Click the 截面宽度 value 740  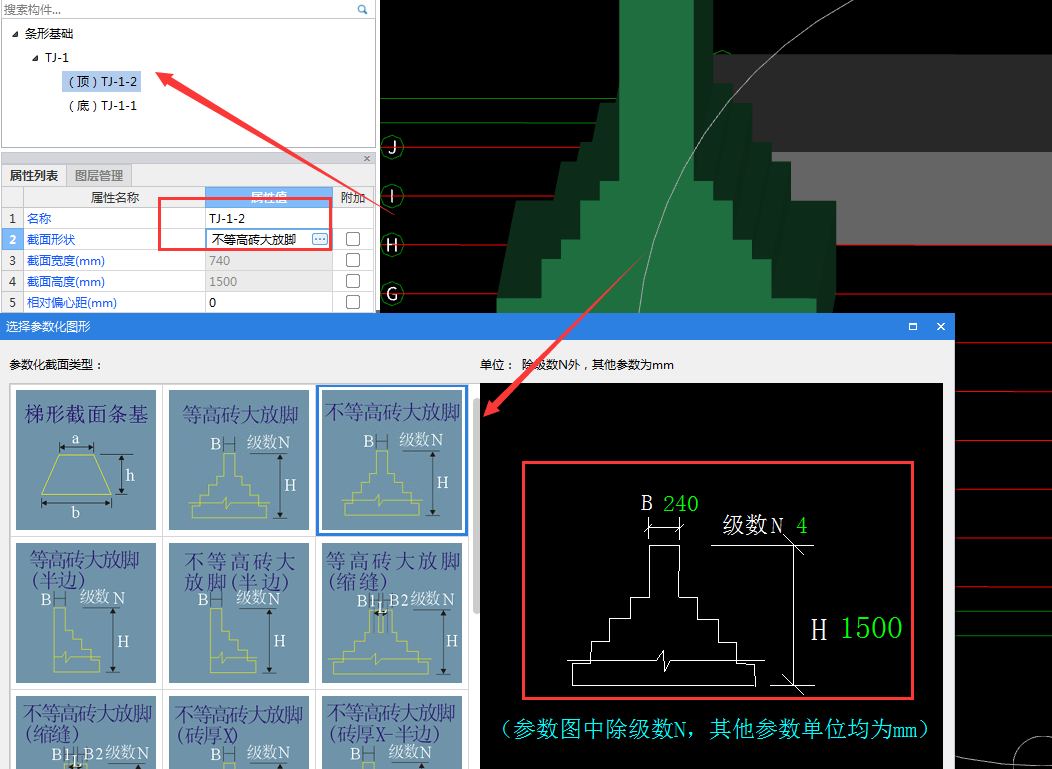coord(268,260)
